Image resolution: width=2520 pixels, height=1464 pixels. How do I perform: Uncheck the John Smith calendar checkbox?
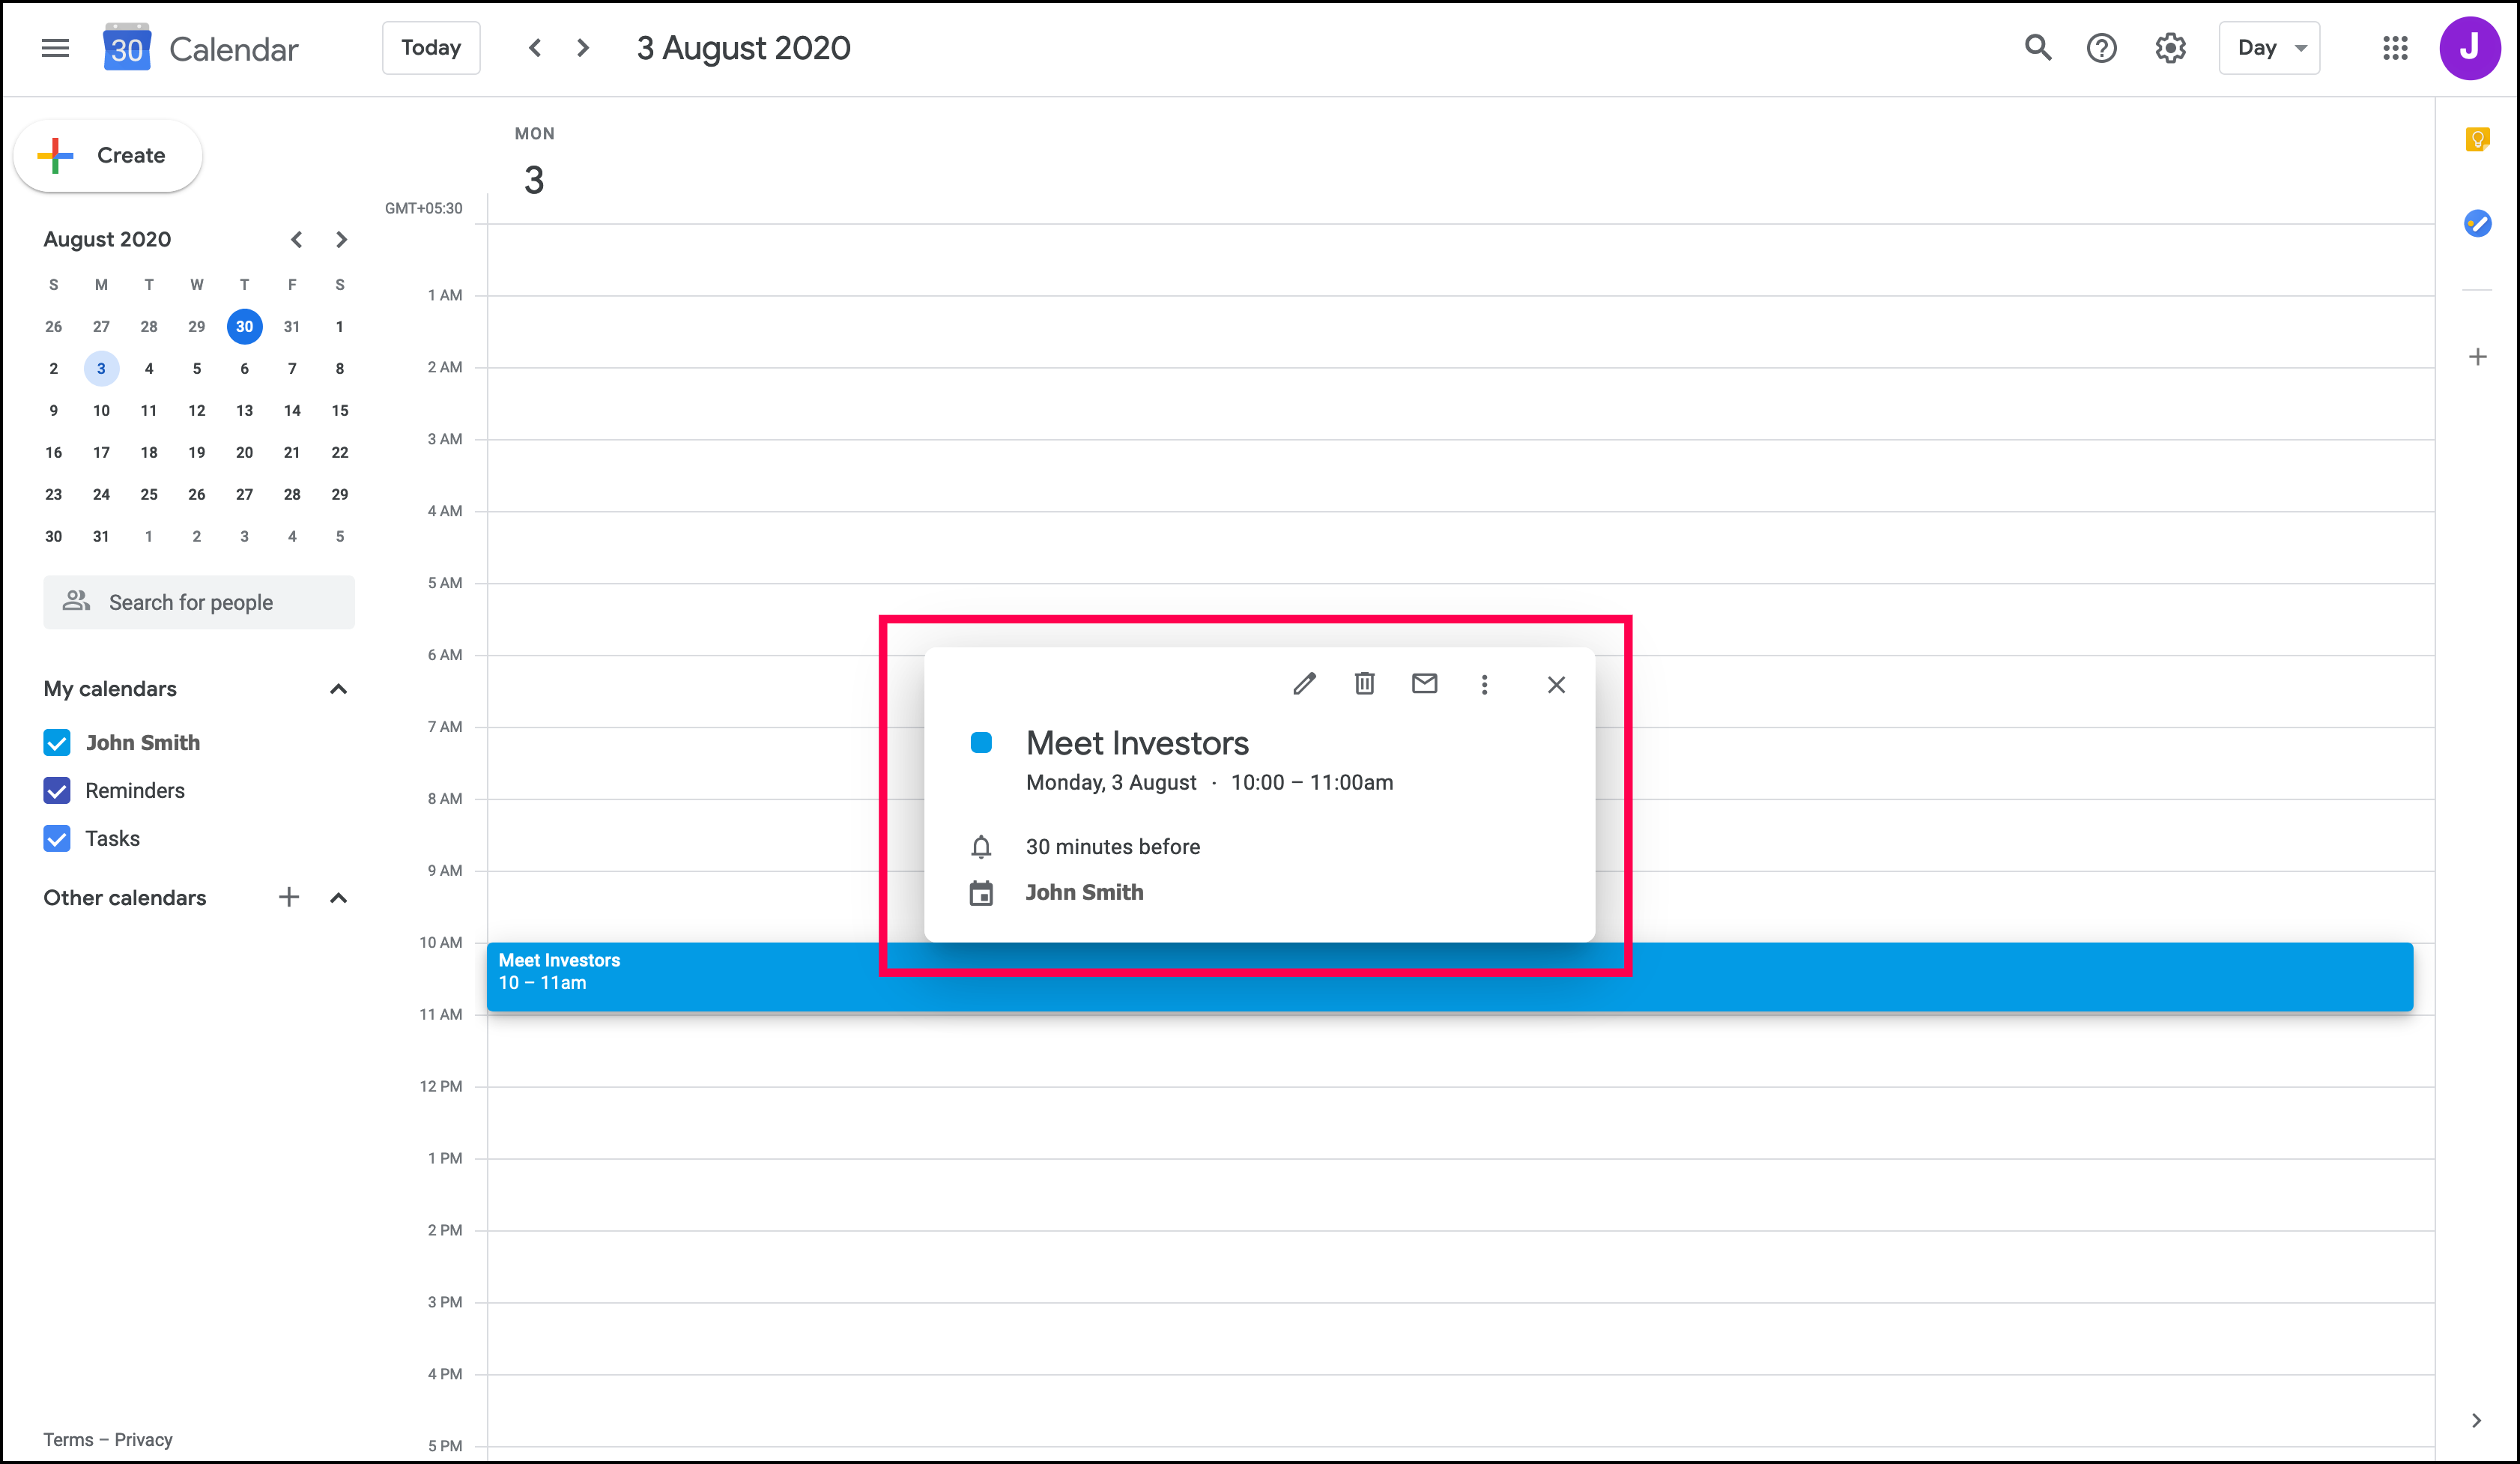[57, 743]
